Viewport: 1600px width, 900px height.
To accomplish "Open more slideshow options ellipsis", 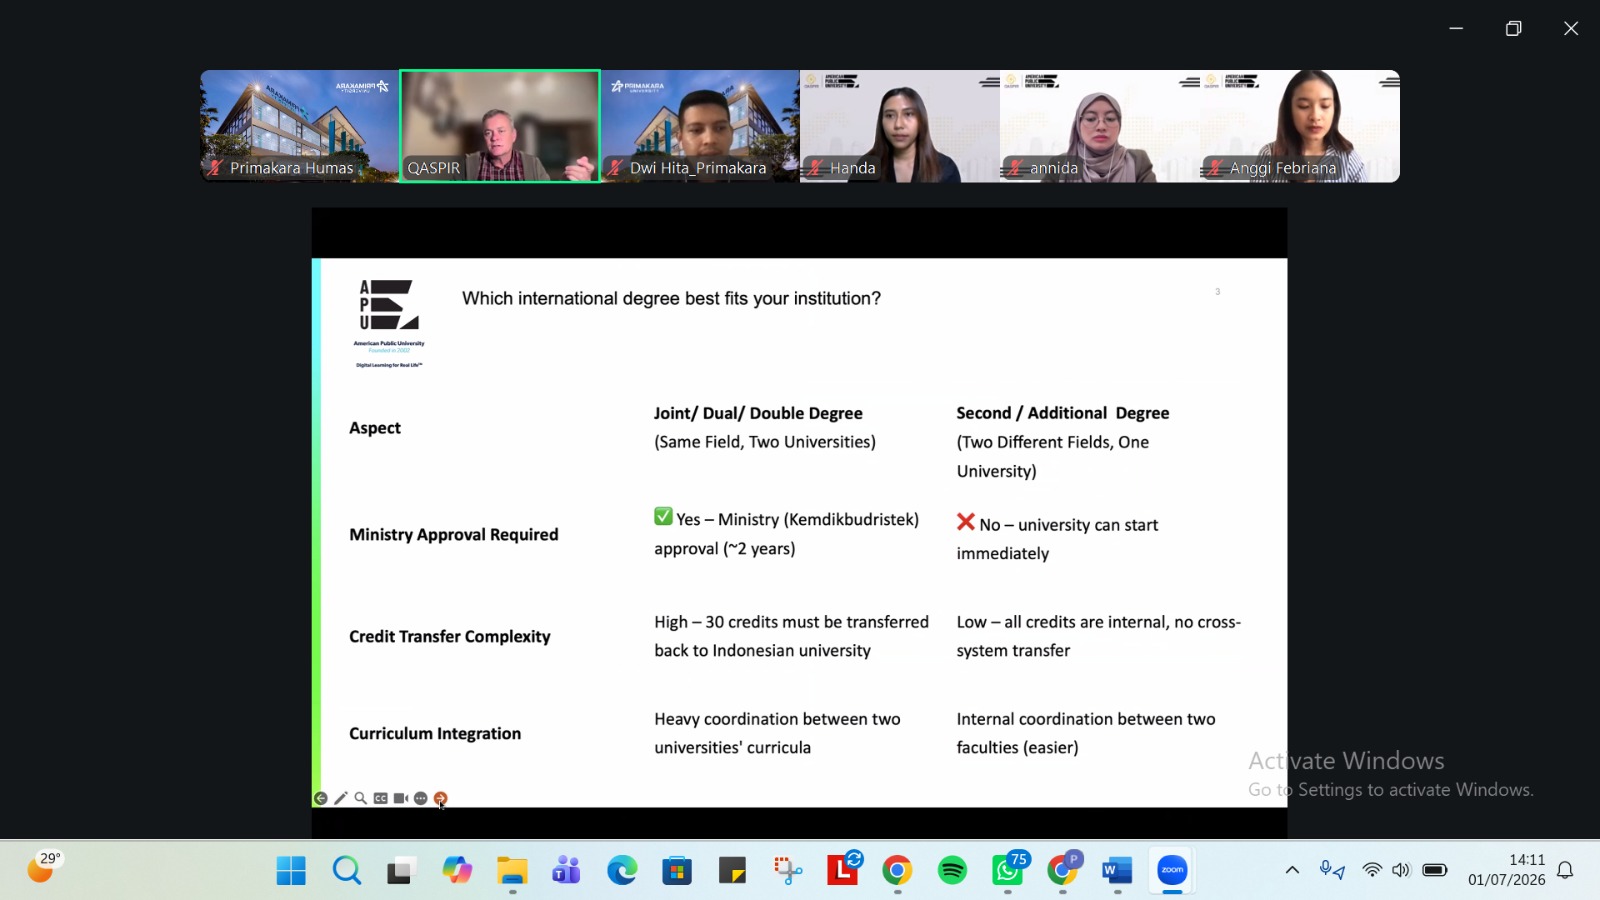I will click(421, 798).
